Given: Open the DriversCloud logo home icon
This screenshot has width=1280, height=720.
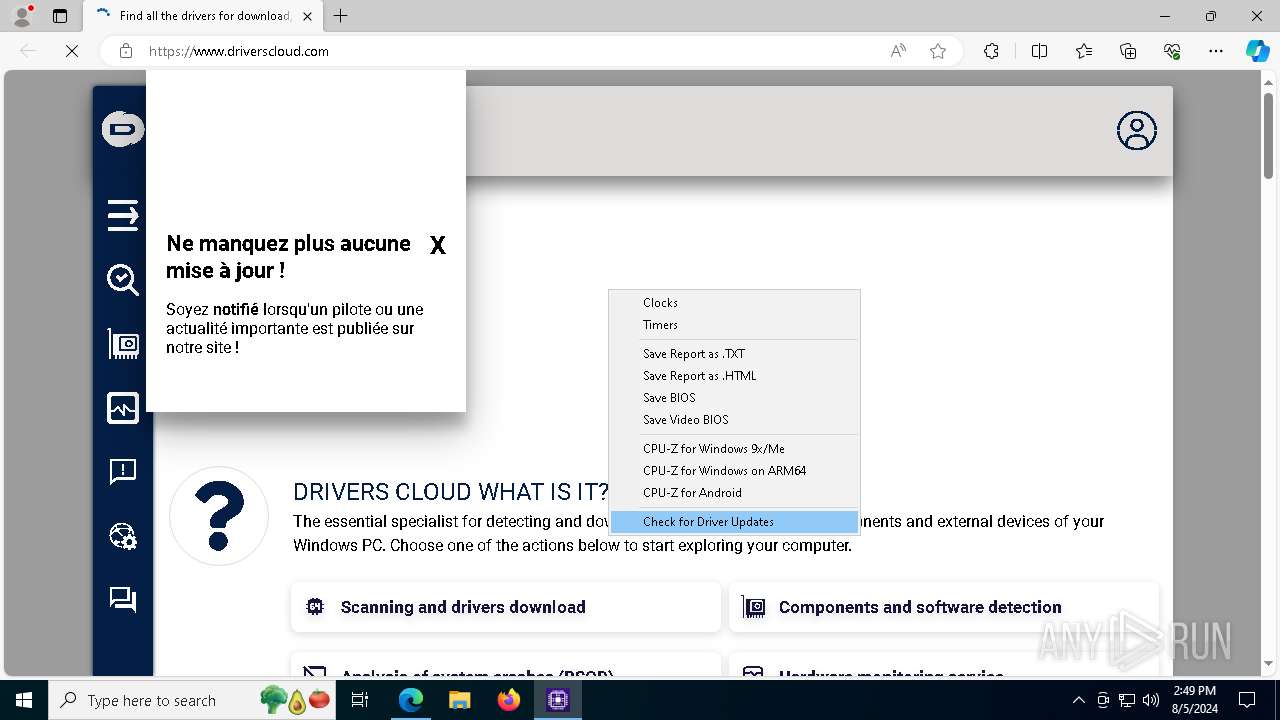Looking at the screenshot, I should [123, 130].
